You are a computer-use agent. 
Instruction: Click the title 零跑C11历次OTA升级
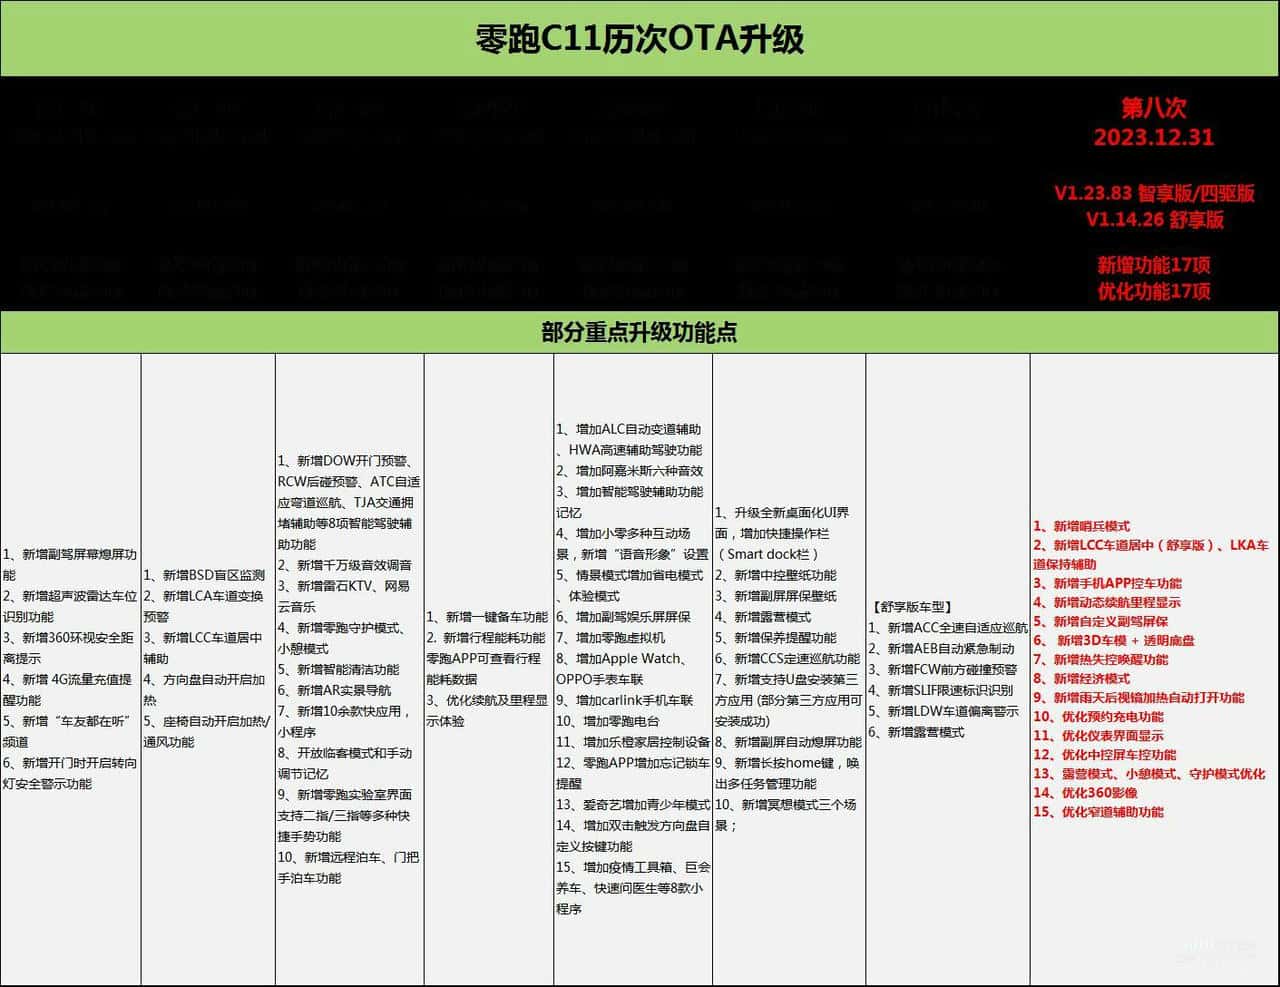pos(640,39)
